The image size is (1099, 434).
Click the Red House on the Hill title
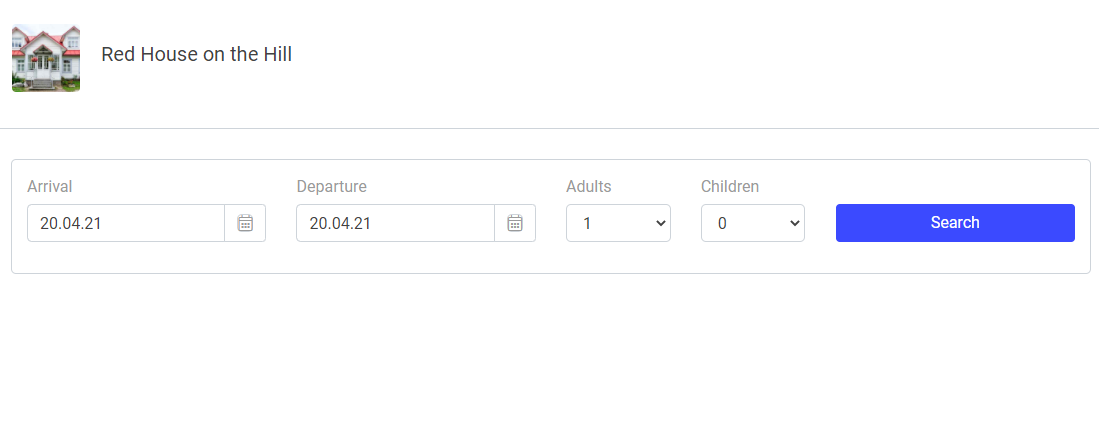point(196,54)
